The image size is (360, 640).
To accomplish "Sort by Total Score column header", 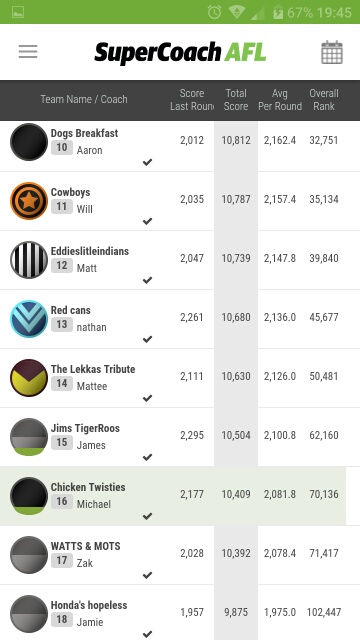I will [x=236, y=100].
